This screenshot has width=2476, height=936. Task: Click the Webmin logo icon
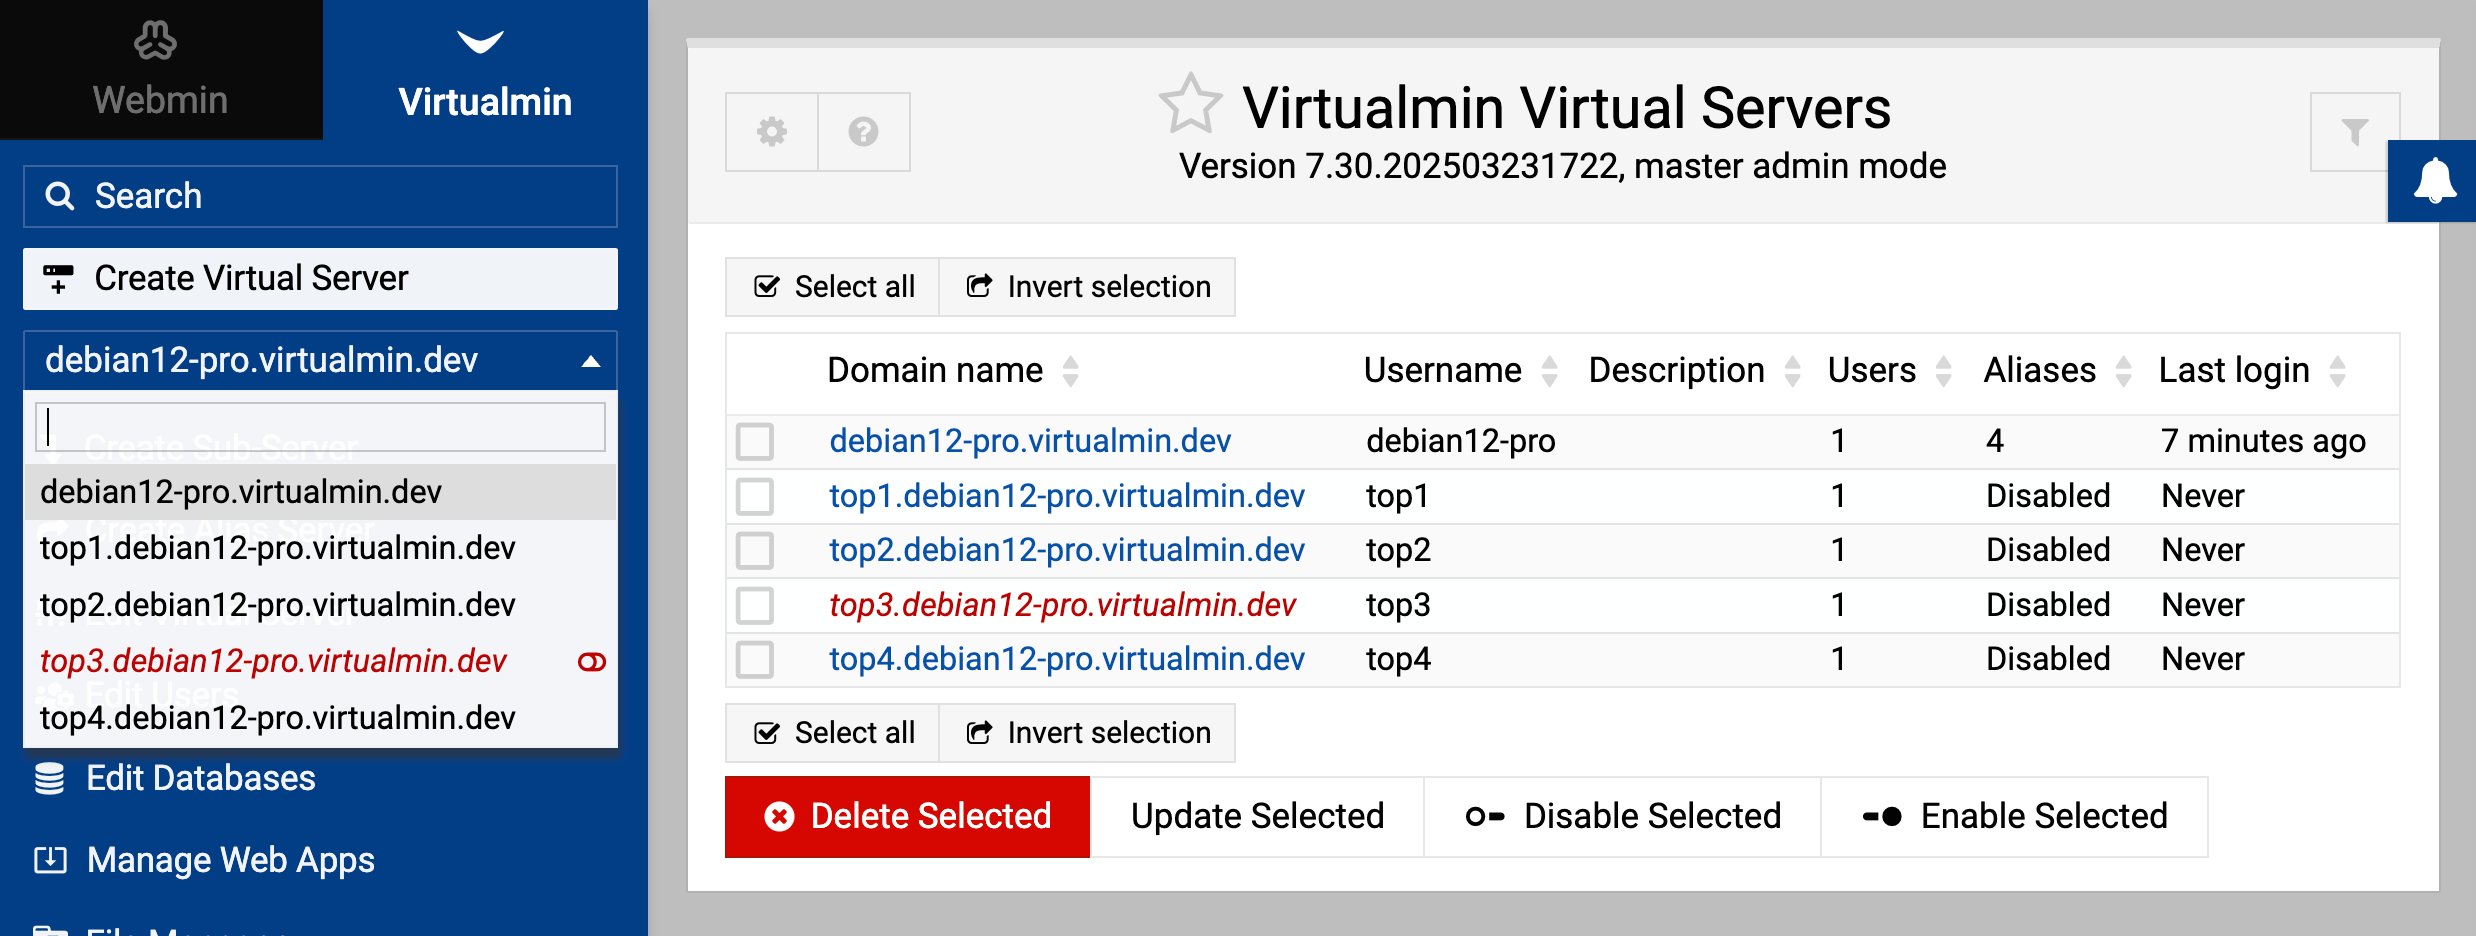coord(155,42)
